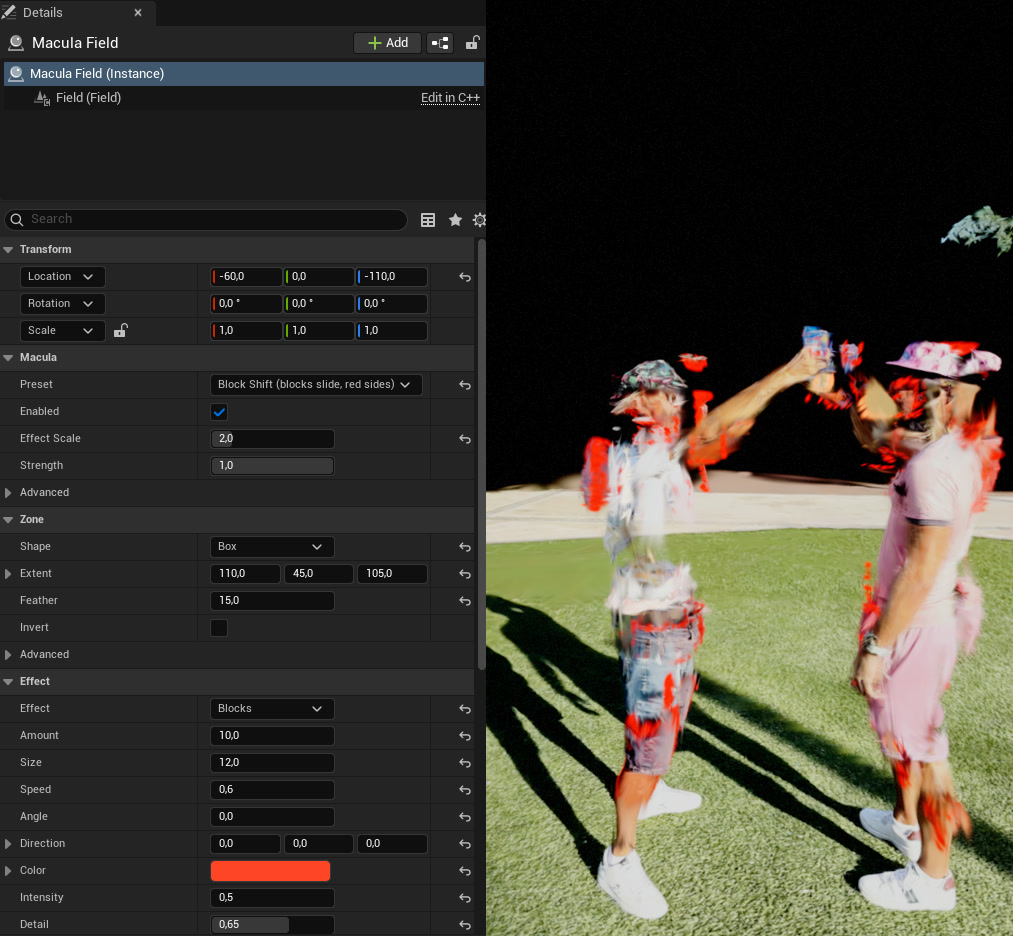This screenshot has width=1013, height=936.
Task: Open the Rotation type dropdown
Action: point(63,304)
